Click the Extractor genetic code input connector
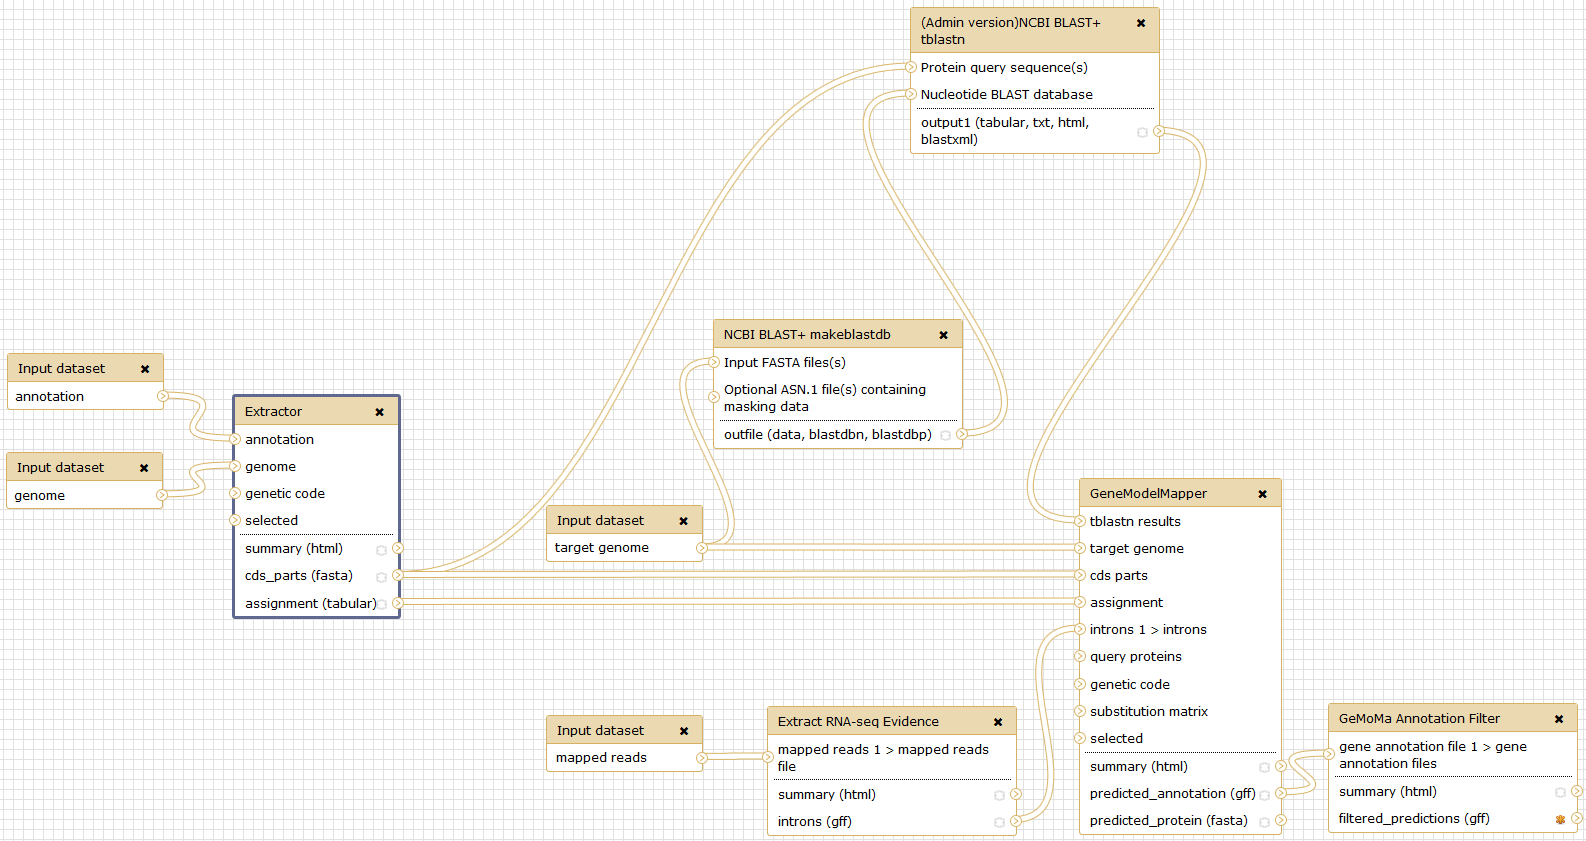The height and width of the screenshot is (841, 1586). click(235, 494)
